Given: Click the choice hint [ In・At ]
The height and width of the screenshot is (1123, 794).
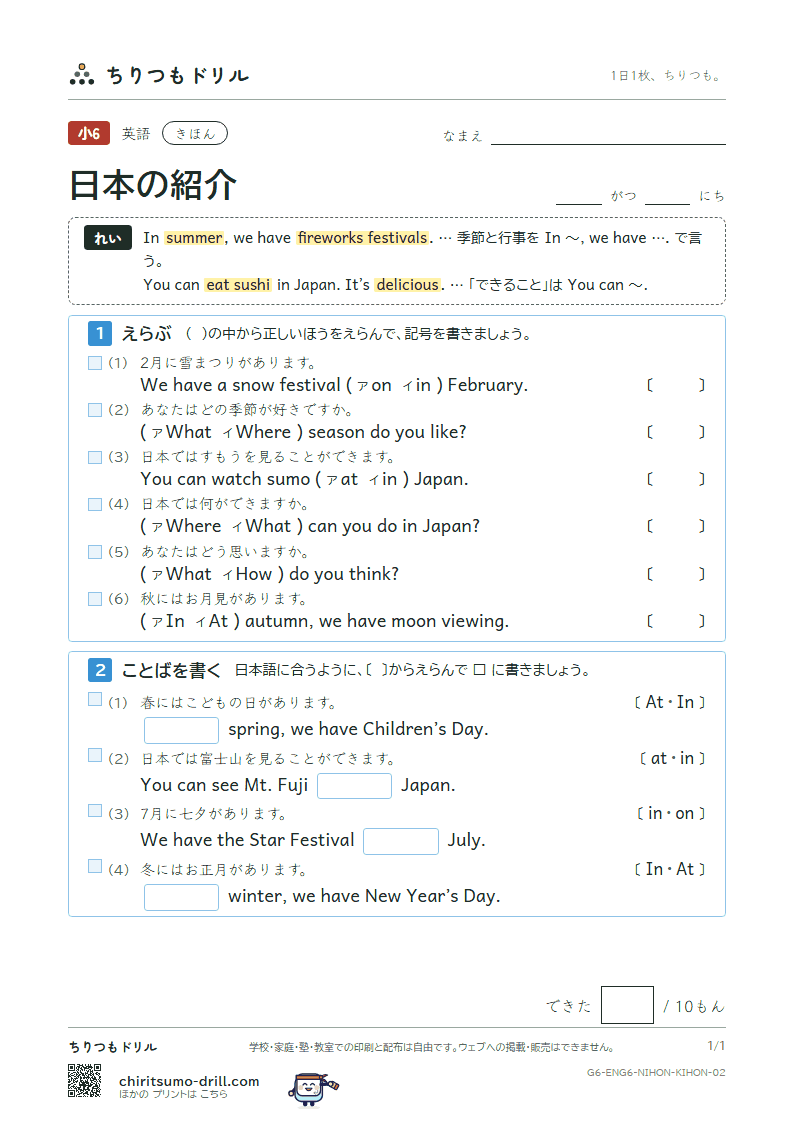Looking at the screenshot, I should click(x=670, y=869).
